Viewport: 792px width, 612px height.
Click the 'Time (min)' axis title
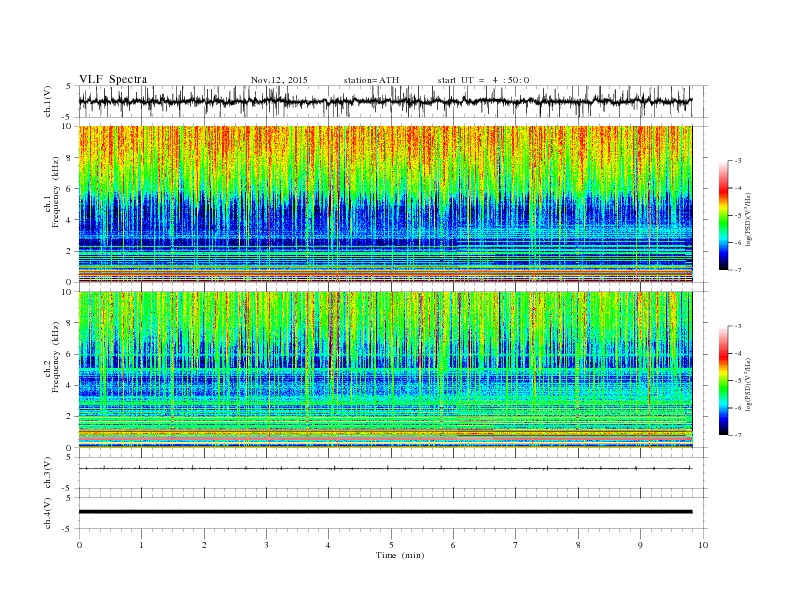tap(400, 555)
